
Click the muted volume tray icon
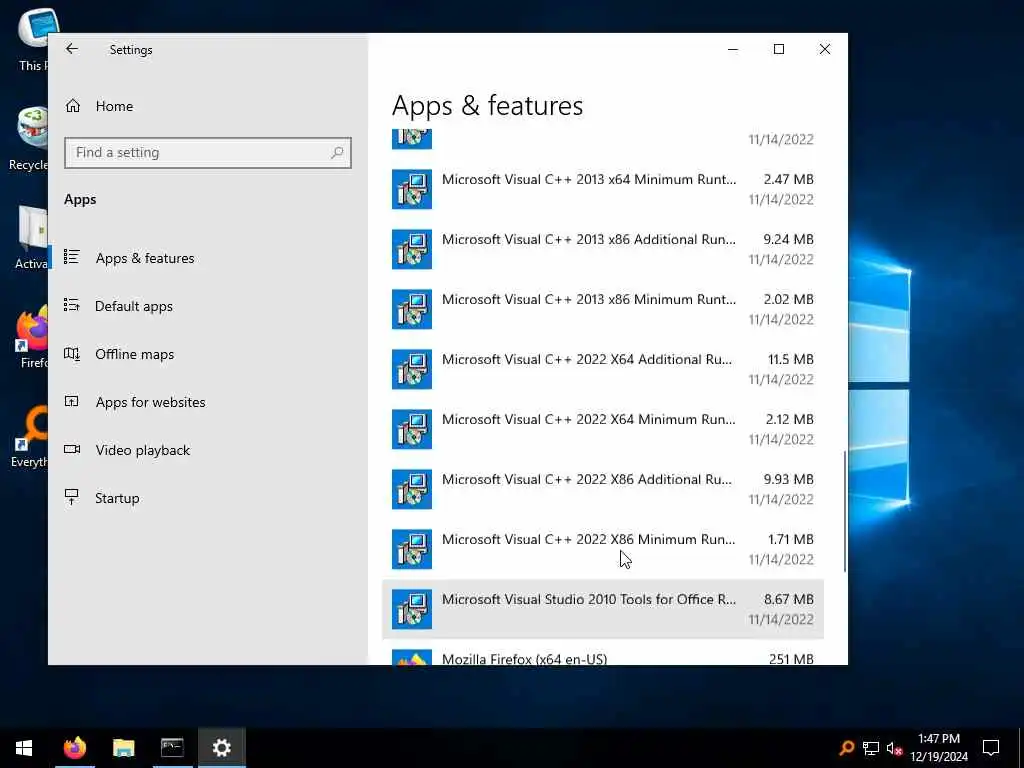click(x=895, y=748)
